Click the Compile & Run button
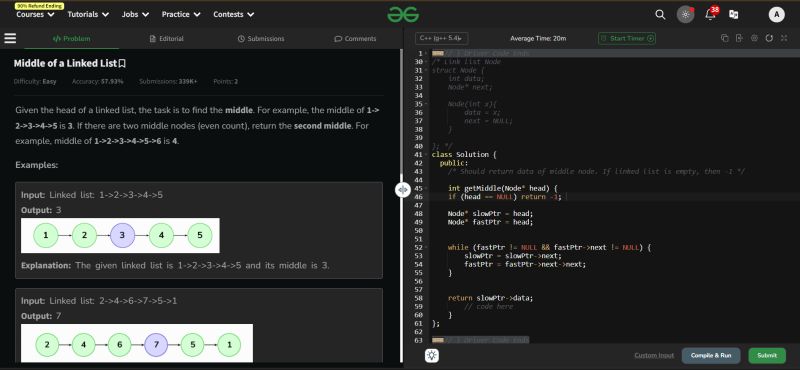The width and height of the screenshot is (800, 370). click(x=711, y=356)
